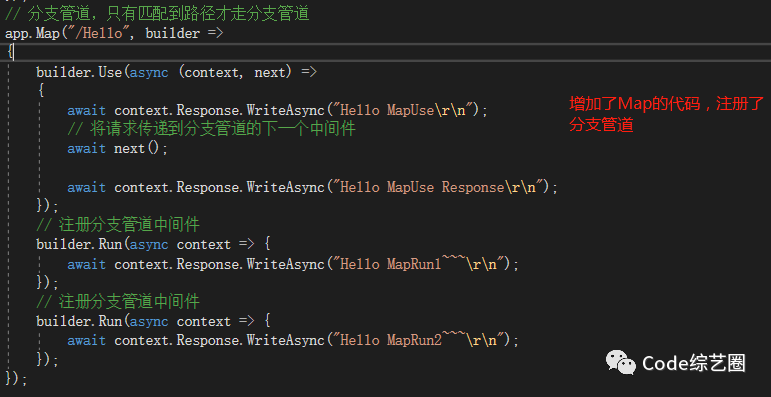Click the word builder after "/Hello"
Viewport: 771px width, 397px height.
pos(173,34)
